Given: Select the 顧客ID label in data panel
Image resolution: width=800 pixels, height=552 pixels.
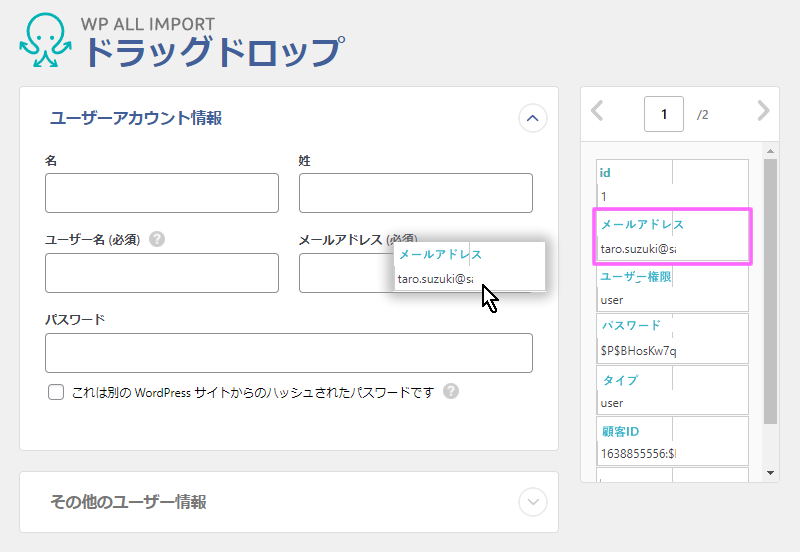Looking at the screenshot, I should coord(620,432).
